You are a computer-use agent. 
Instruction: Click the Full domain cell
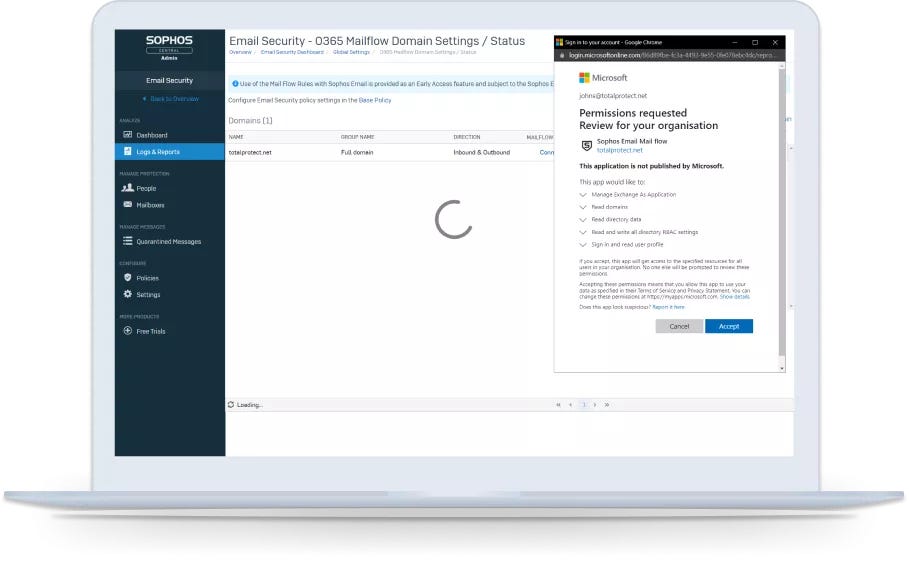tap(357, 152)
